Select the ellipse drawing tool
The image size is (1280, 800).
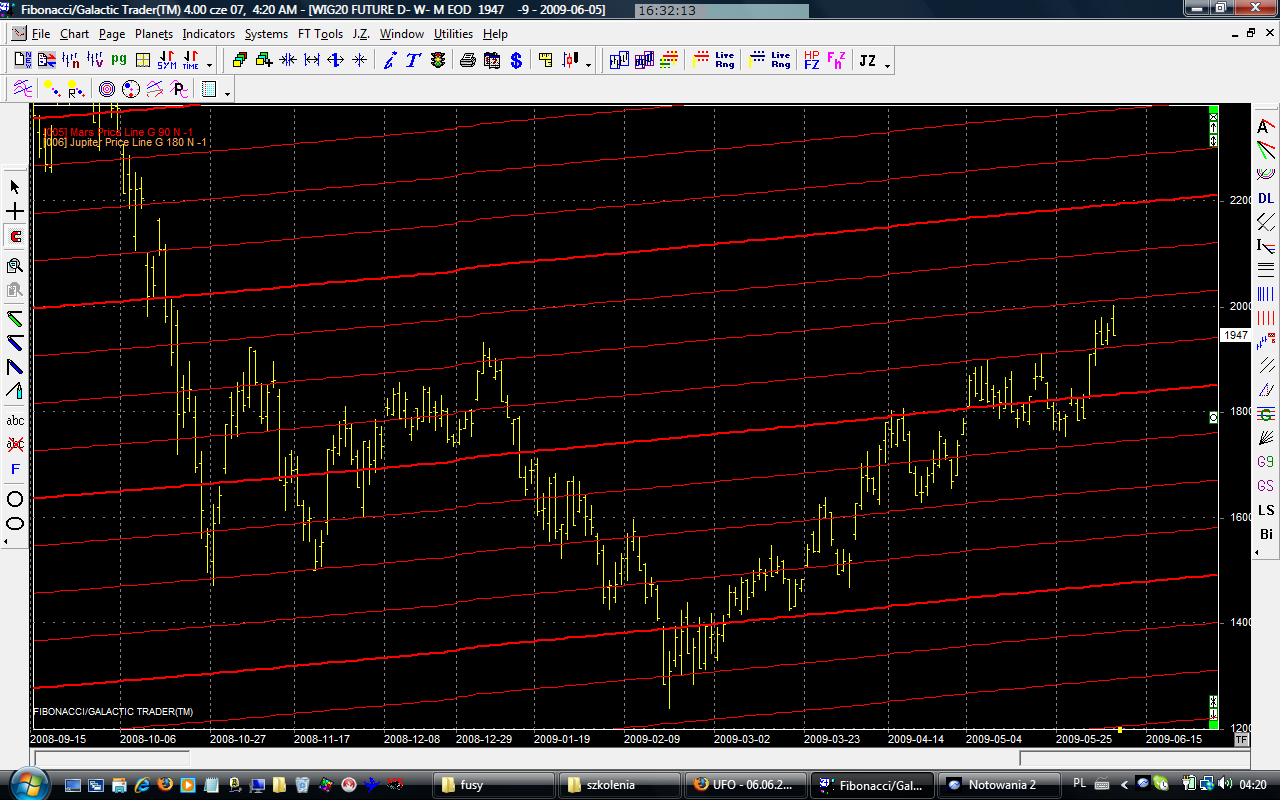tap(15, 523)
